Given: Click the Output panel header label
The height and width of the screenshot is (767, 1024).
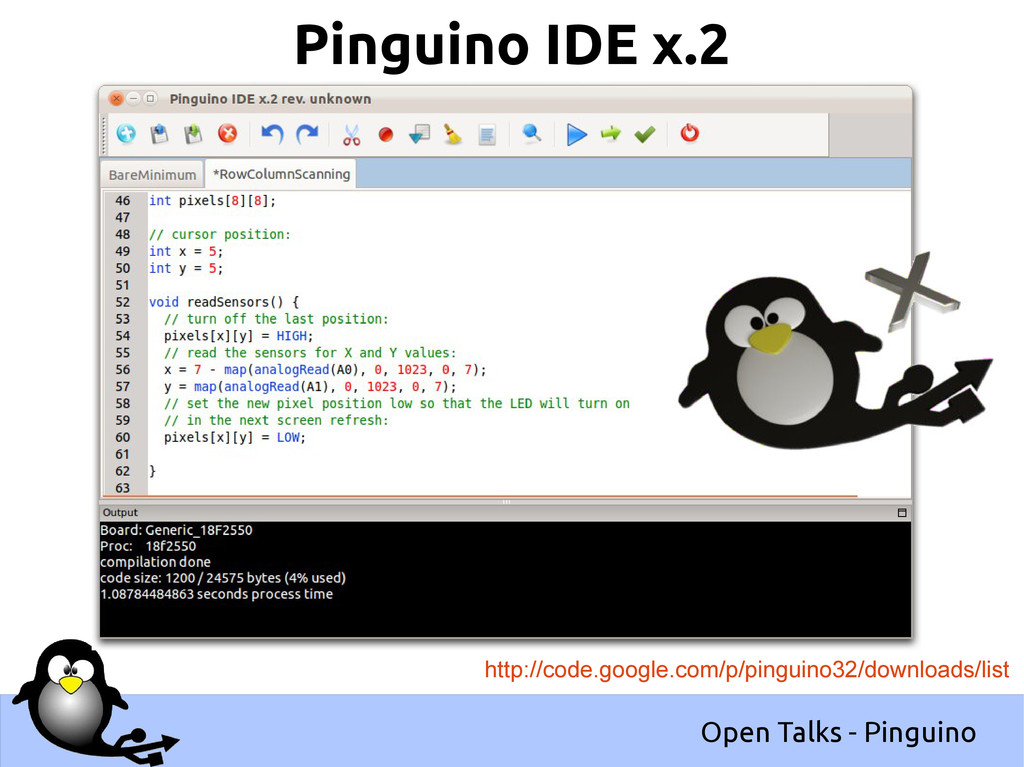Looking at the screenshot, I should [x=120, y=513].
